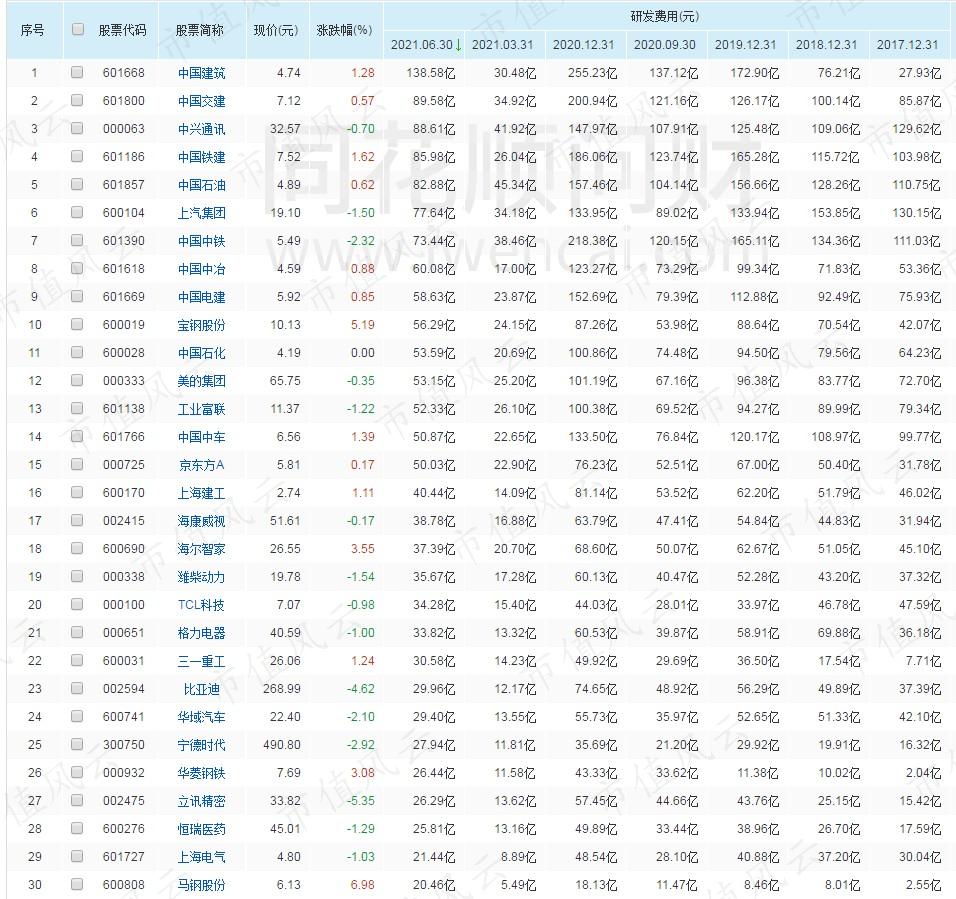Click the 268.99 price of 比亚迪
This screenshot has width=956, height=899.
[282, 689]
